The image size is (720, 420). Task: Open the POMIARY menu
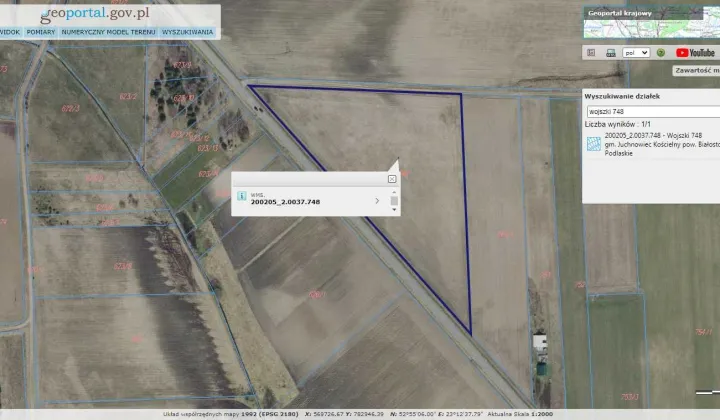coord(41,32)
